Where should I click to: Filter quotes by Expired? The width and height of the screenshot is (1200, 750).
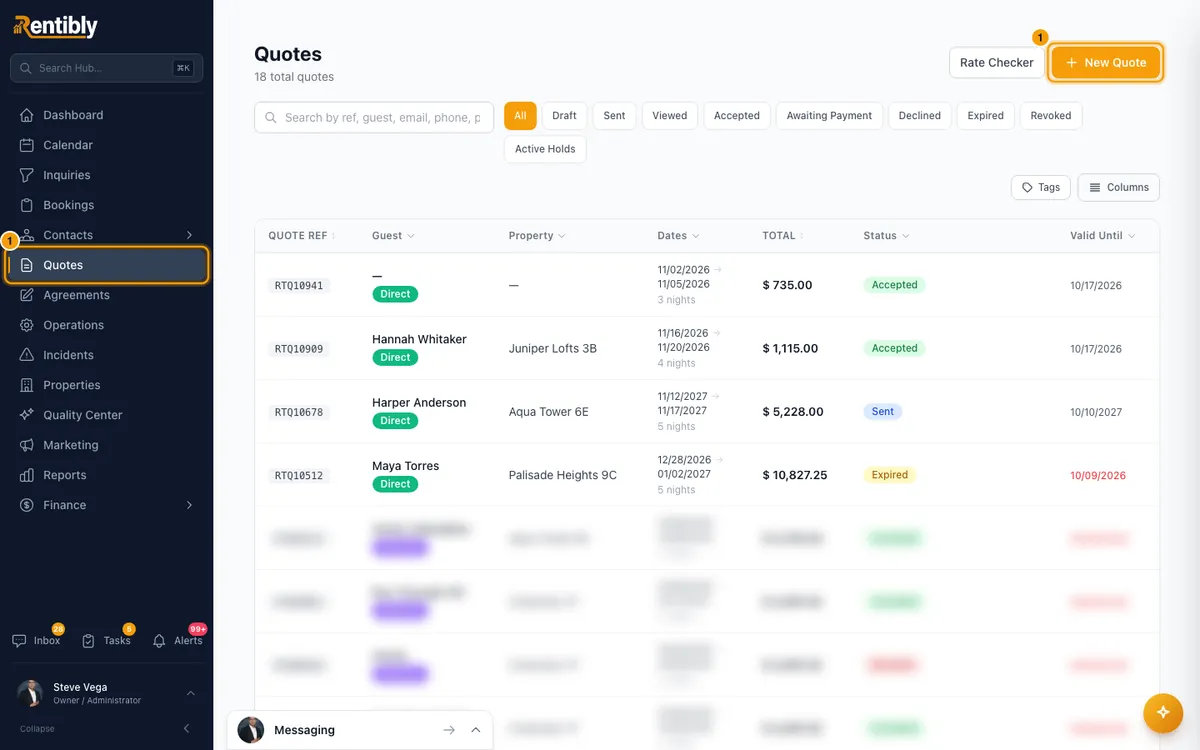986,116
